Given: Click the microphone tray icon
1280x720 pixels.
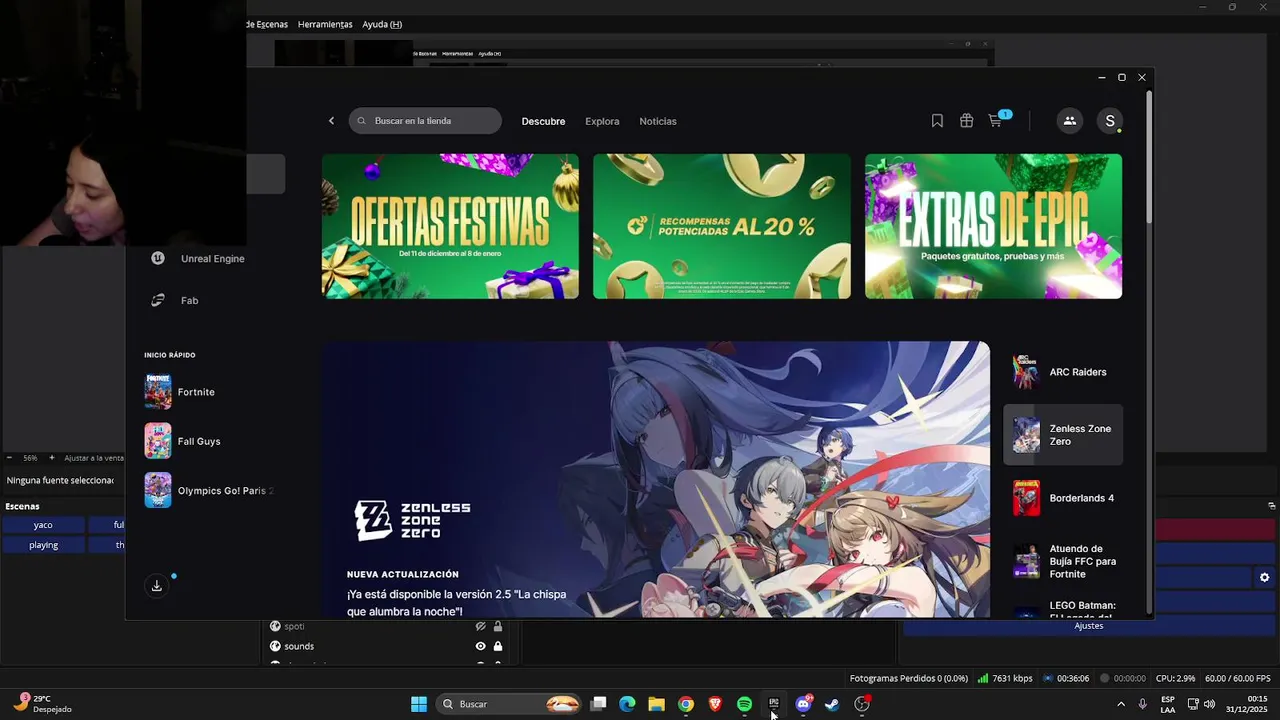Looking at the screenshot, I should click(x=1142, y=704).
